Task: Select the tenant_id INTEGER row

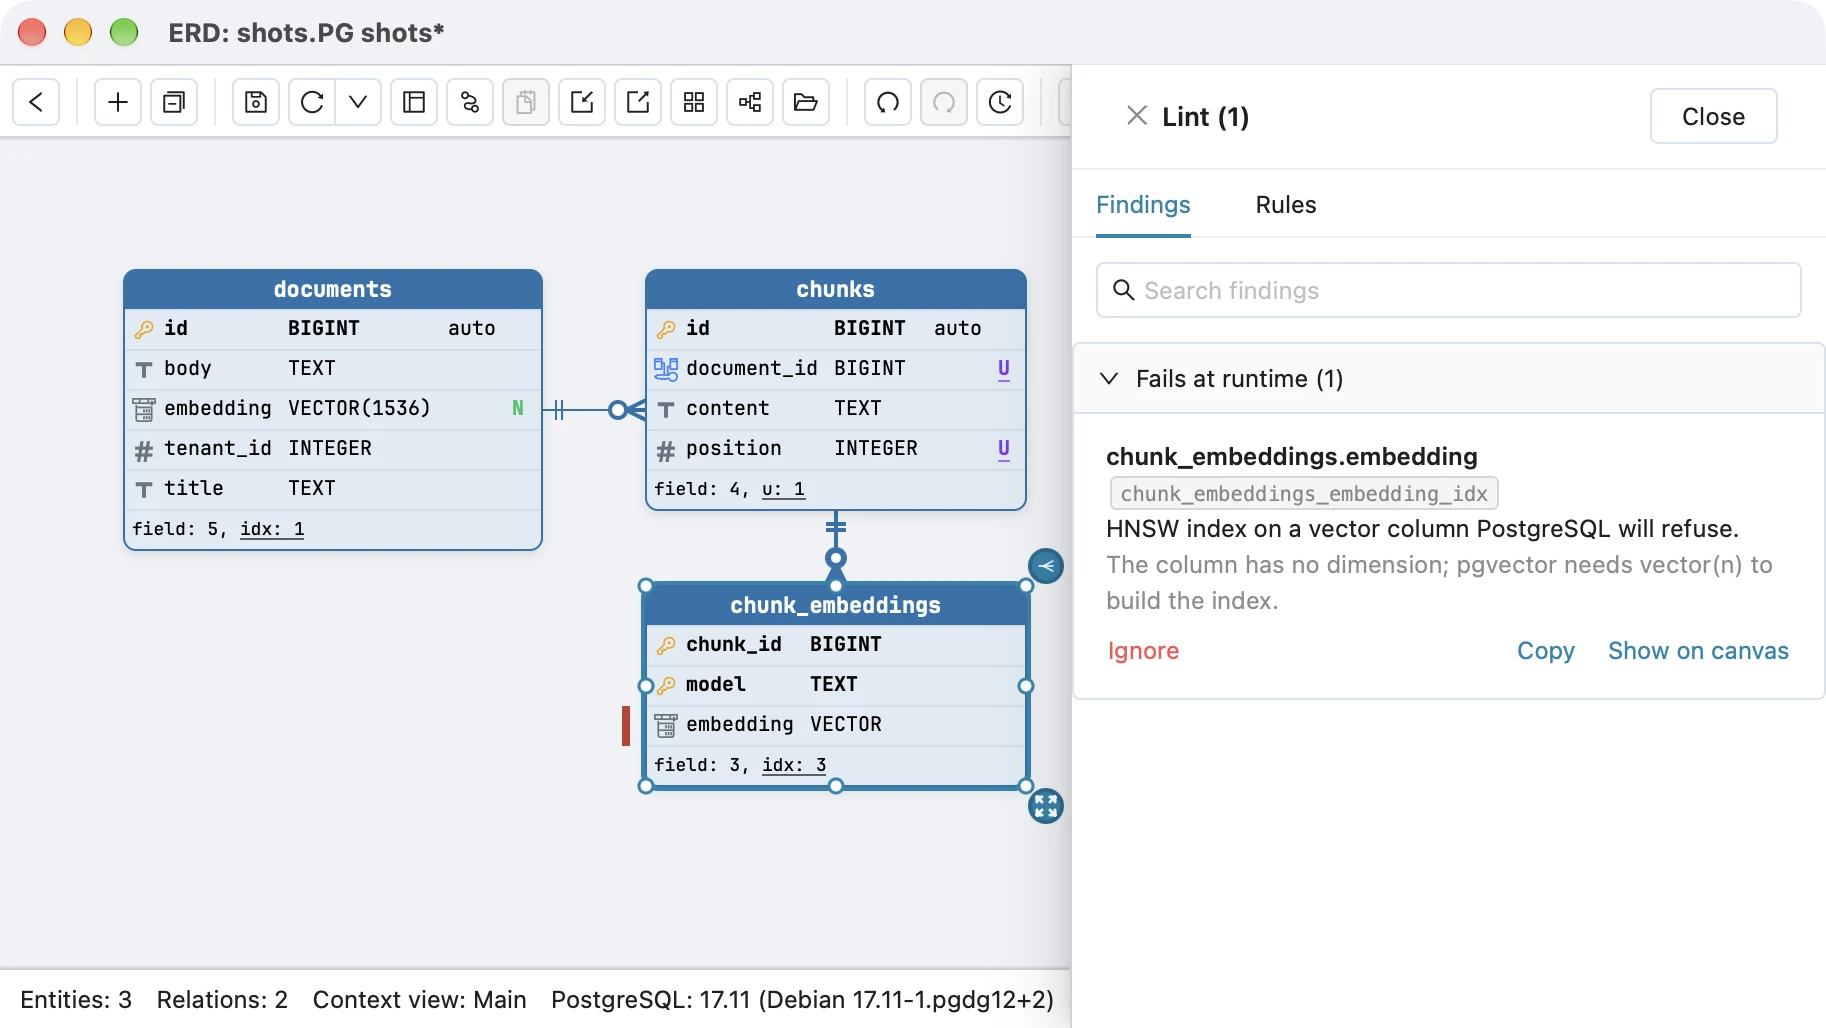Action: 333,449
